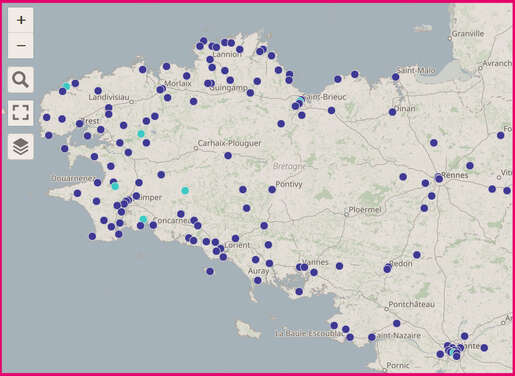This screenshot has height=376, width=515.
Task: Select the blue marker near Pontchâteau
Action: 396,323
